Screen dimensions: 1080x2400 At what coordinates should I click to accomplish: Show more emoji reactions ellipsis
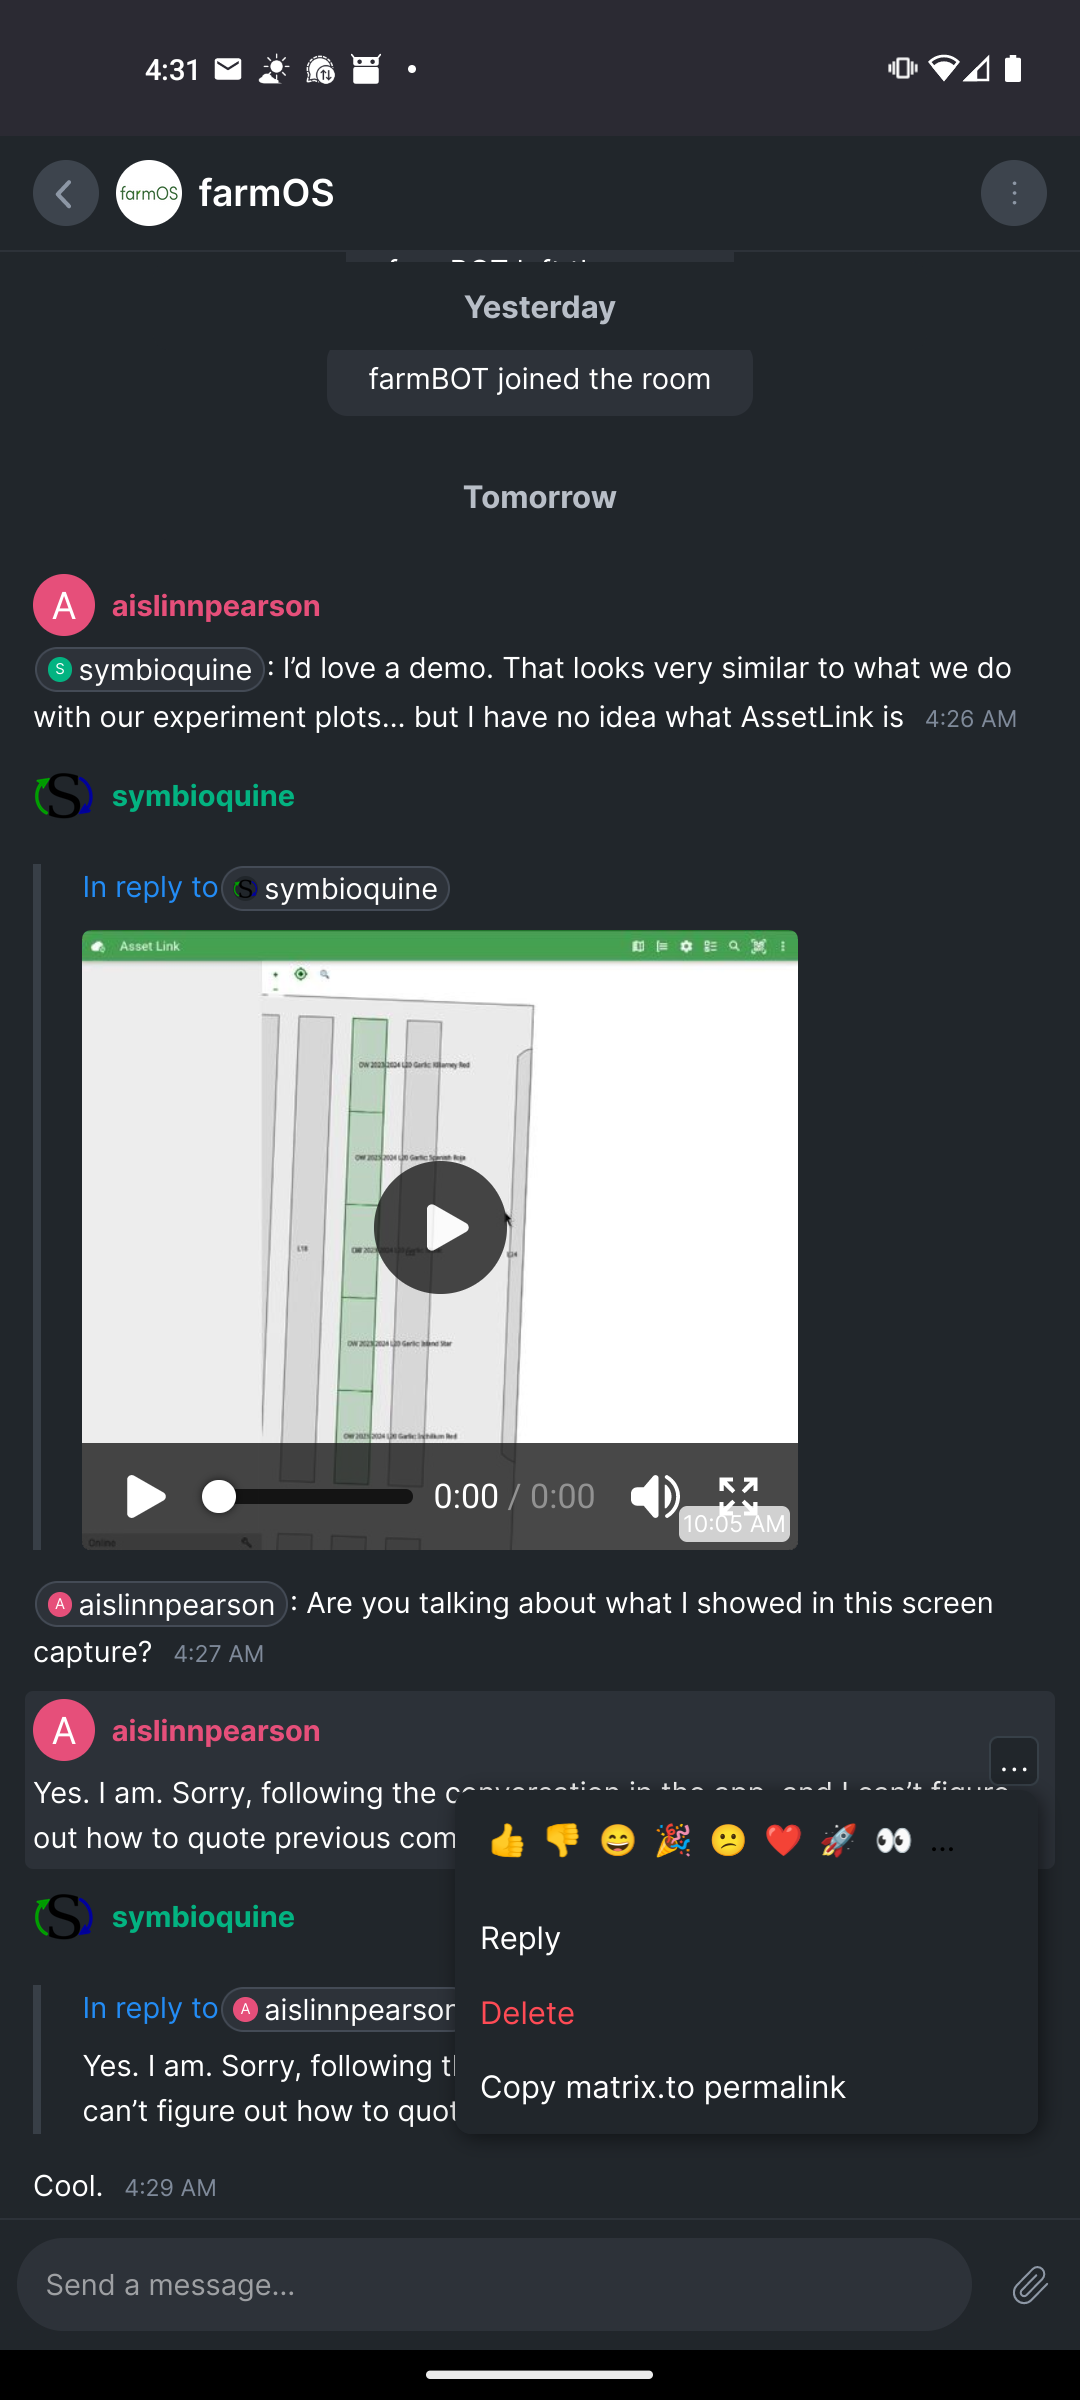point(942,1845)
